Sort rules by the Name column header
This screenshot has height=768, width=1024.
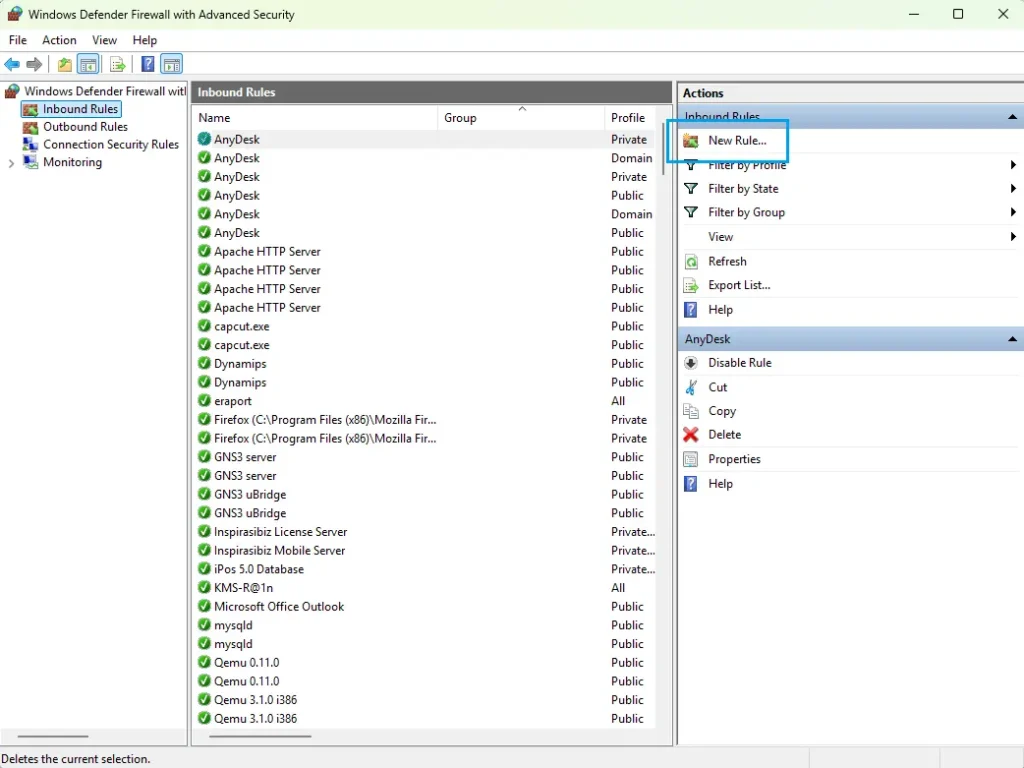[315, 118]
